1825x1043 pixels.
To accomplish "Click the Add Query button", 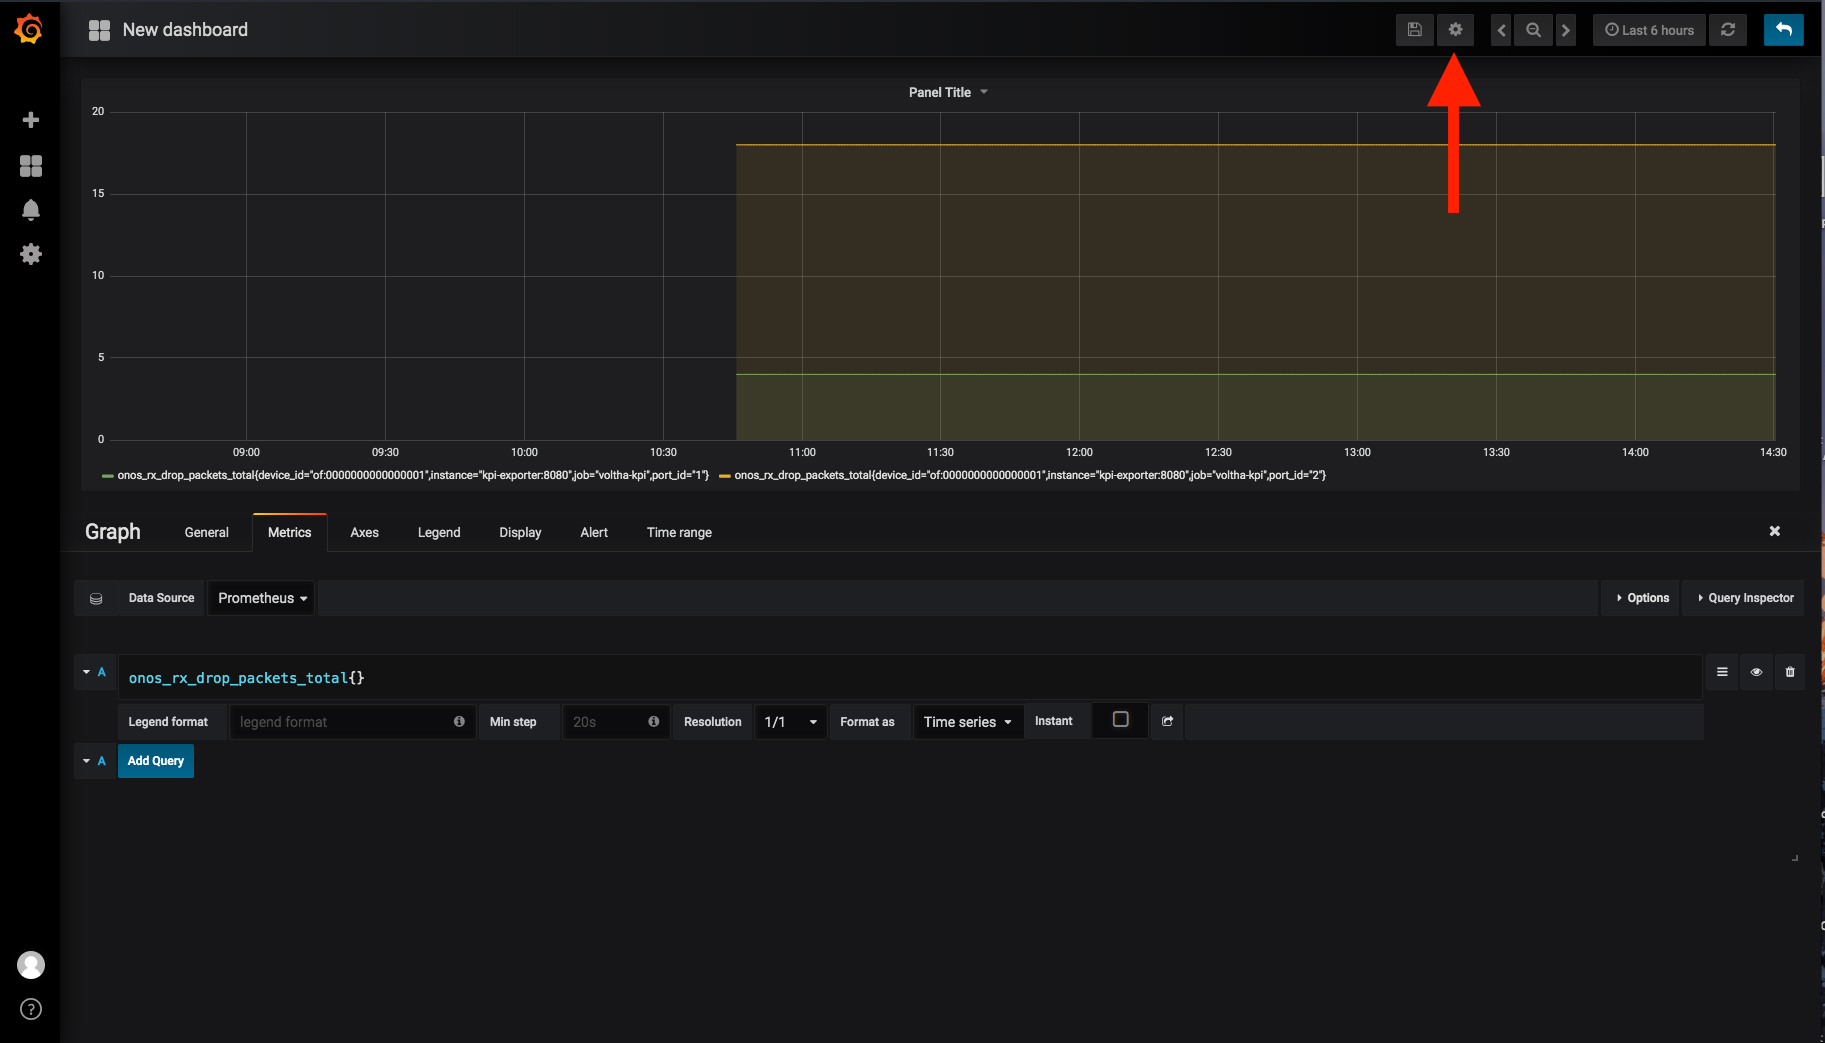I will point(156,761).
